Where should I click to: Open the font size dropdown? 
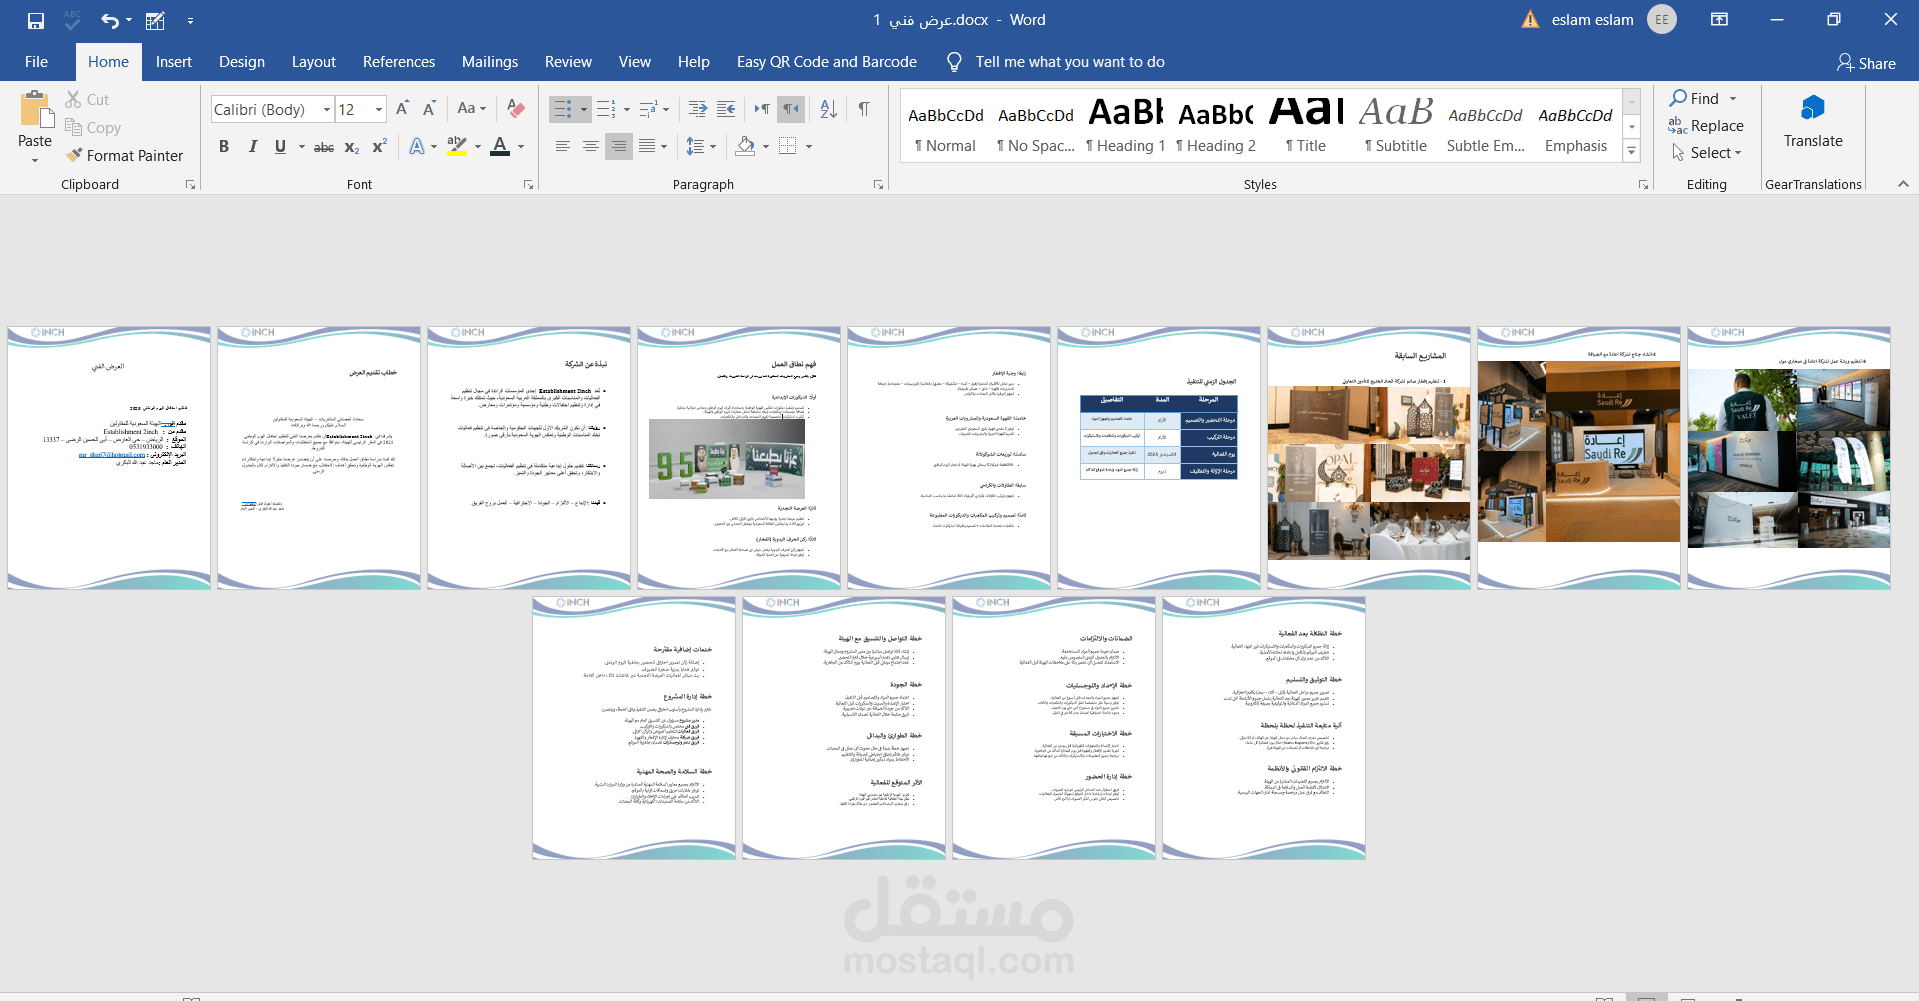point(379,109)
